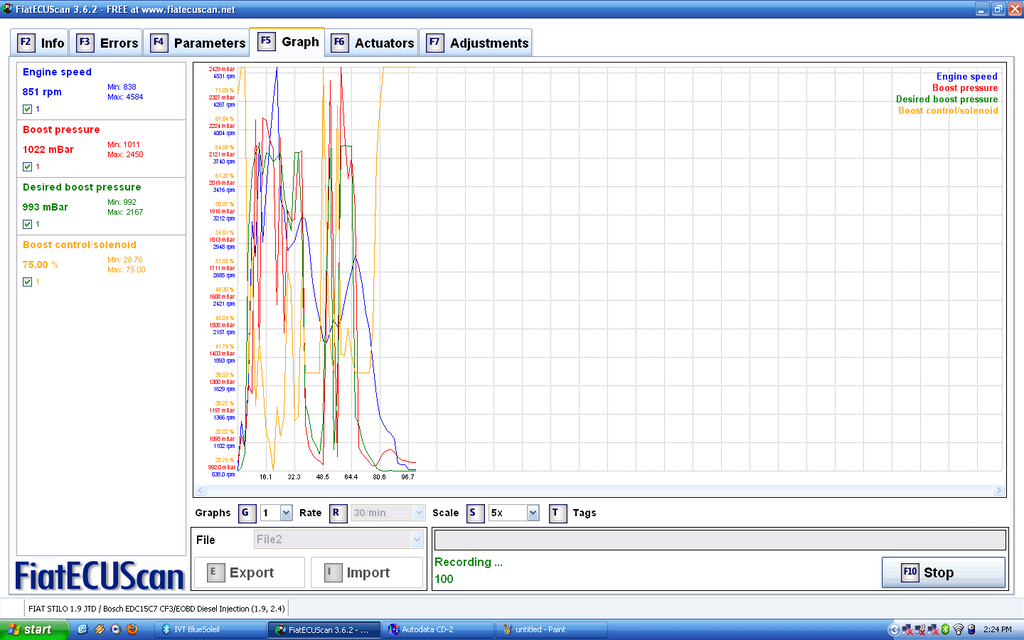Select the Graph tab

click(287, 42)
